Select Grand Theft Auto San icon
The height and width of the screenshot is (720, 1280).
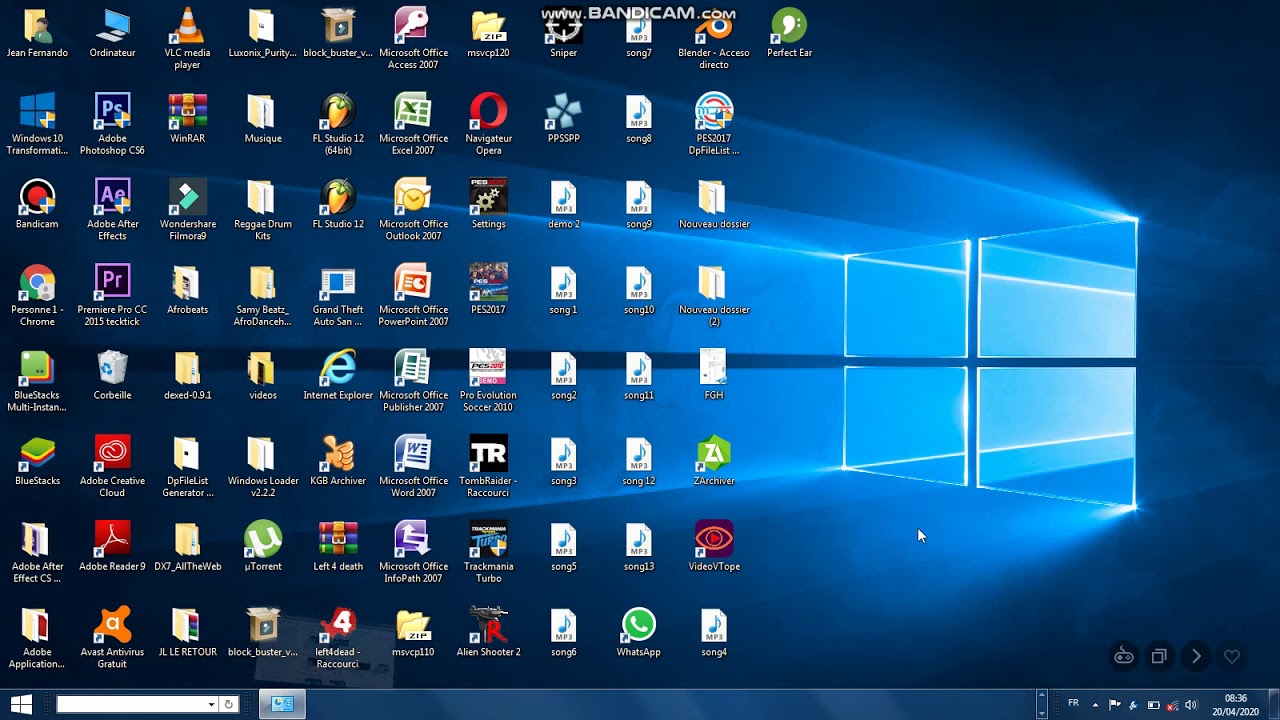tap(338, 295)
